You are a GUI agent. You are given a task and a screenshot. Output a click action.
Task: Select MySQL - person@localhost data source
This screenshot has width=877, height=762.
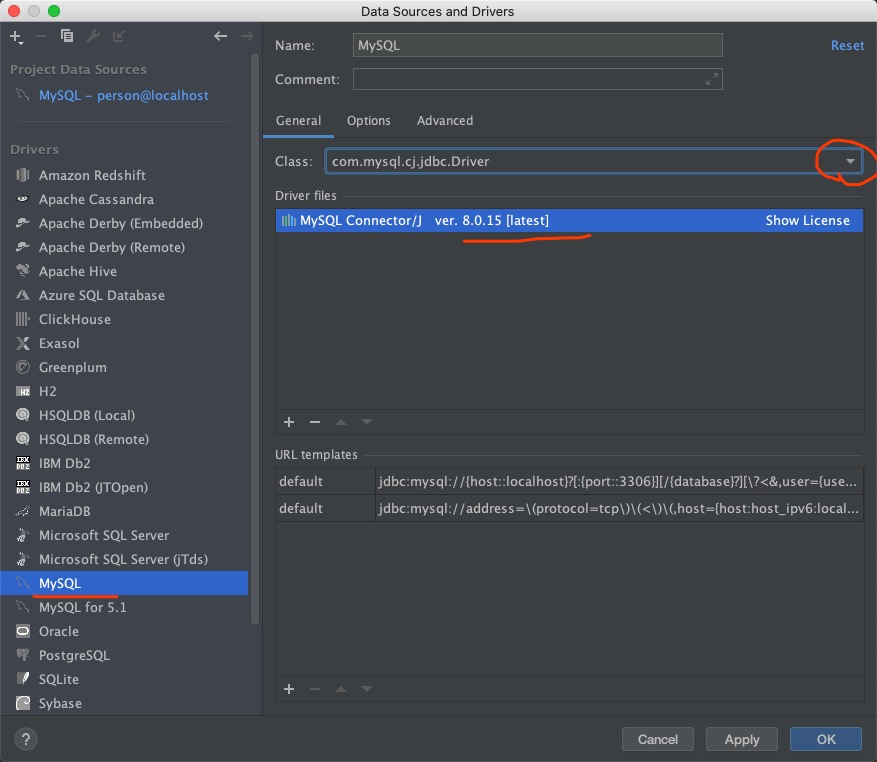[124, 96]
